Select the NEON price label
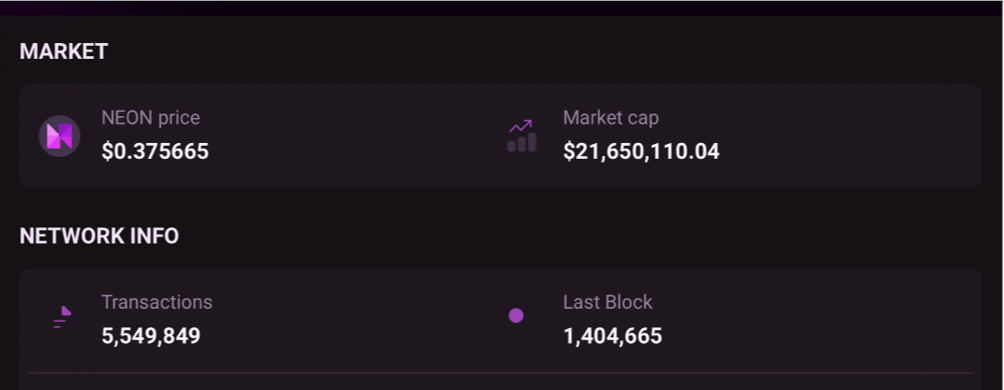Viewport: 1004px width, 390px height. tap(150, 118)
